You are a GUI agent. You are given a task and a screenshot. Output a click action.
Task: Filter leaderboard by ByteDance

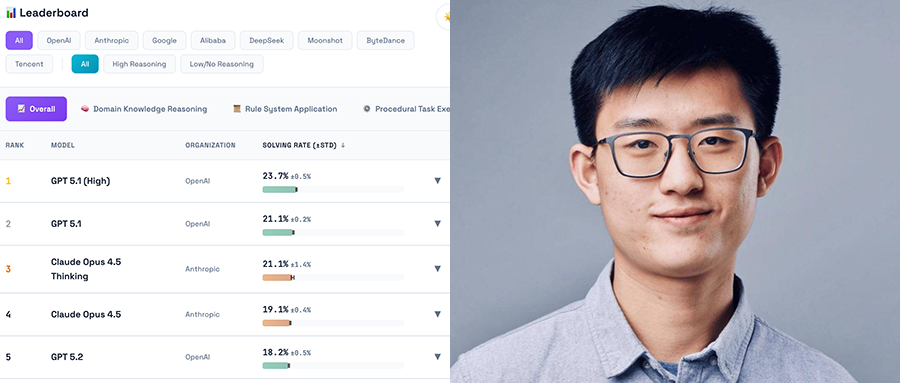(385, 41)
